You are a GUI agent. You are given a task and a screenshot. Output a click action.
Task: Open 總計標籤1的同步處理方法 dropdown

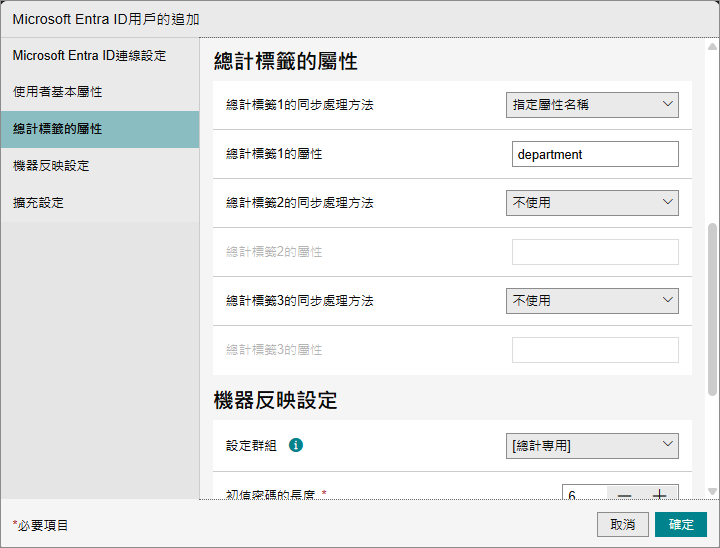point(592,104)
